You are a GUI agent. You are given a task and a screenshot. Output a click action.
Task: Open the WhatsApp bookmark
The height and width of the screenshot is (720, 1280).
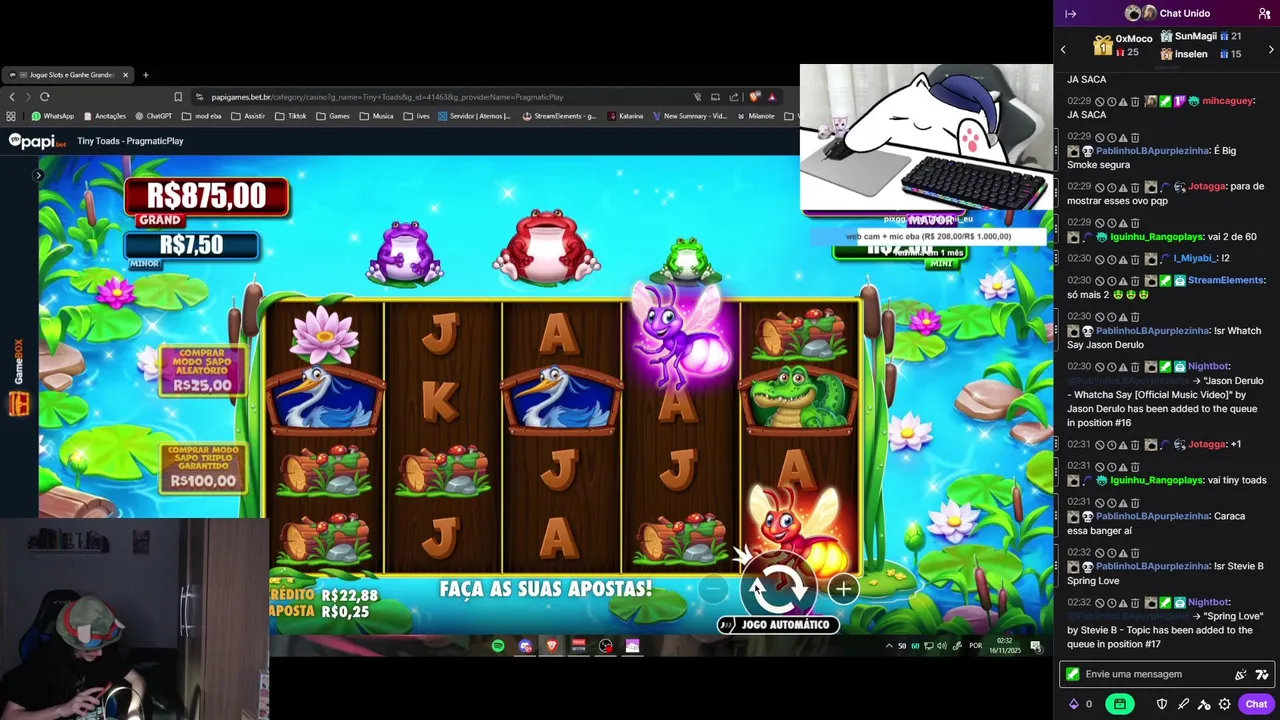tap(53, 116)
